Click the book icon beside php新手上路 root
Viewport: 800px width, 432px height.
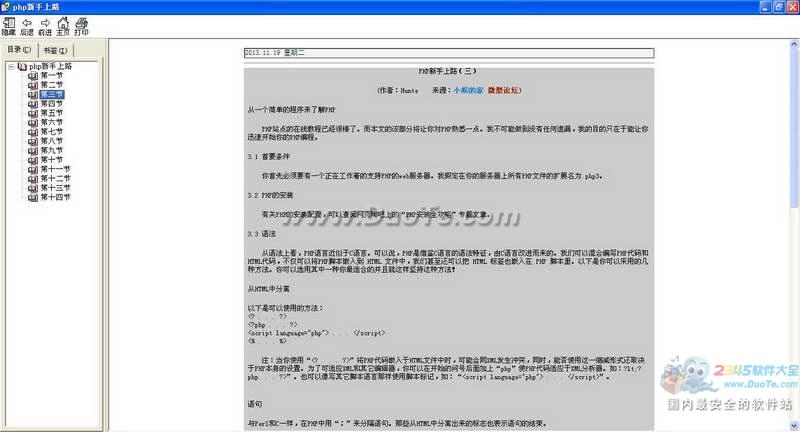22,67
